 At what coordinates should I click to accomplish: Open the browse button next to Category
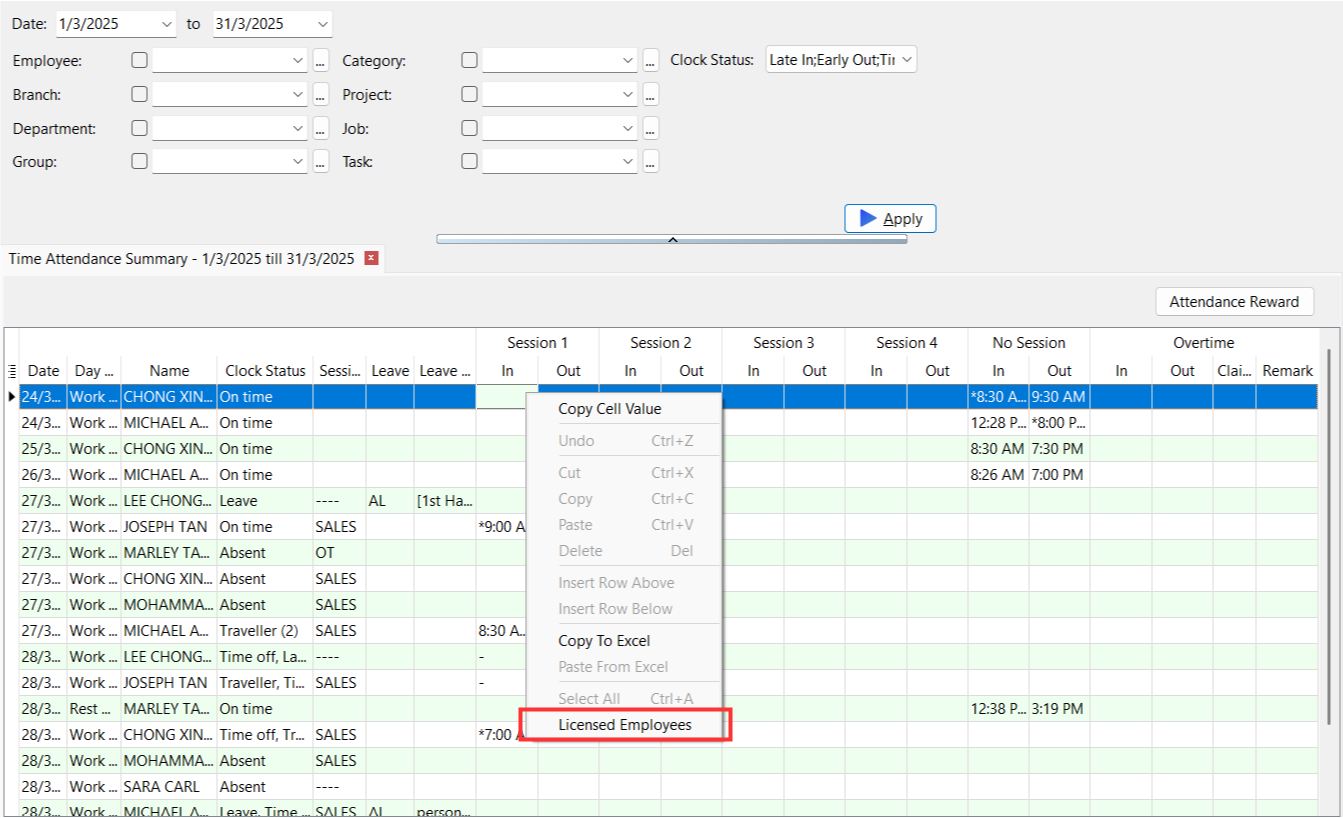(651, 61)
